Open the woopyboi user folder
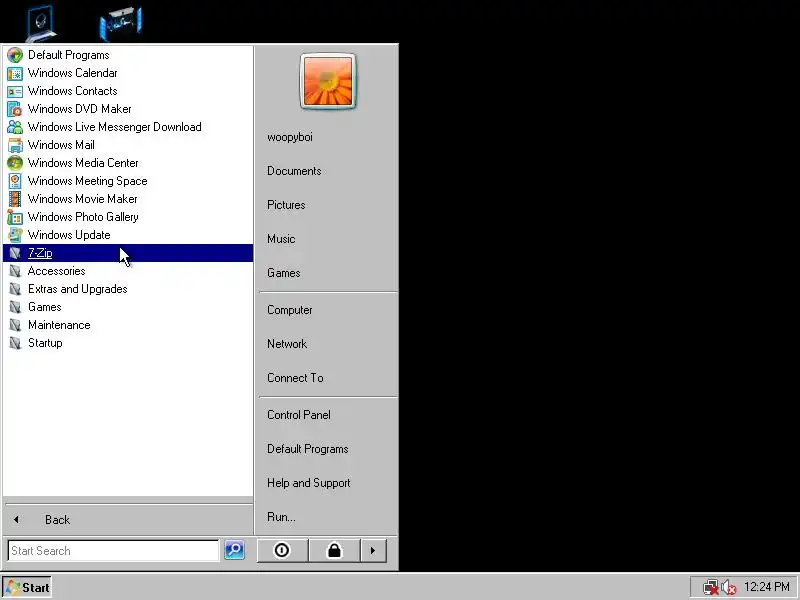The image size is (800, 600). tap(290, 137)
